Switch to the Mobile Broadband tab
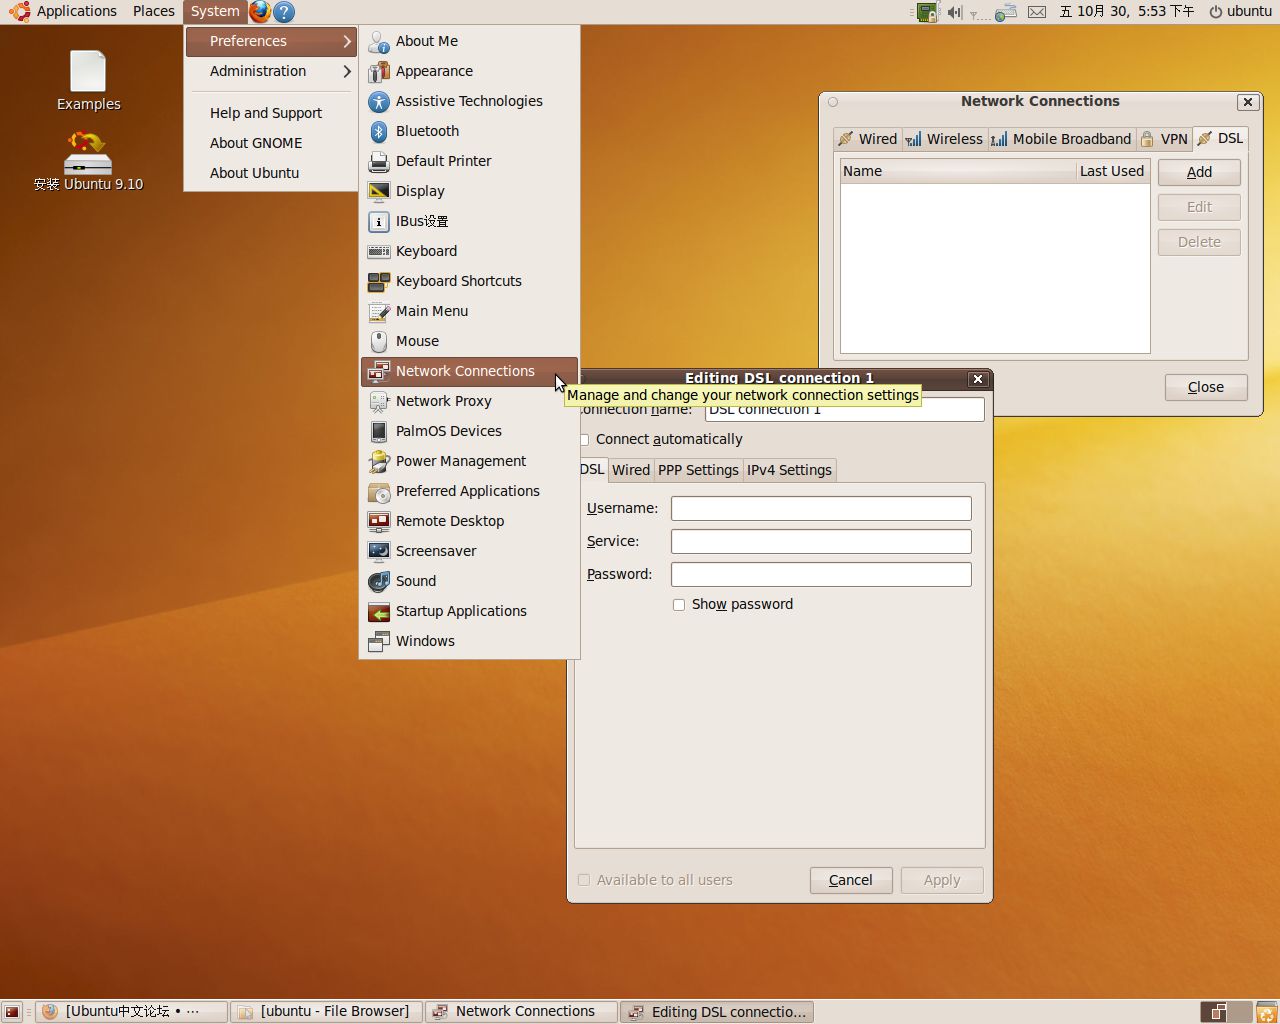The width and height of the screenshot is (1280, 1024). click(x=1061, y=139)
